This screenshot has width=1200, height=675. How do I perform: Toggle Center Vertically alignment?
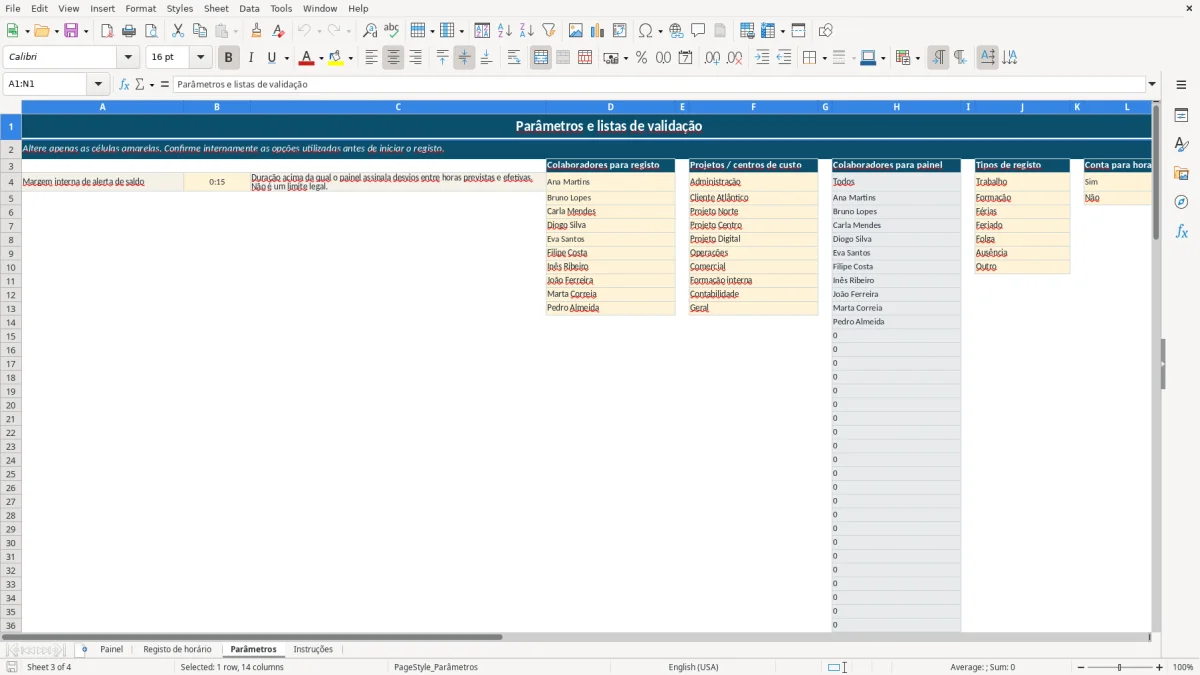pyautogui.click(x=464, y=58)
